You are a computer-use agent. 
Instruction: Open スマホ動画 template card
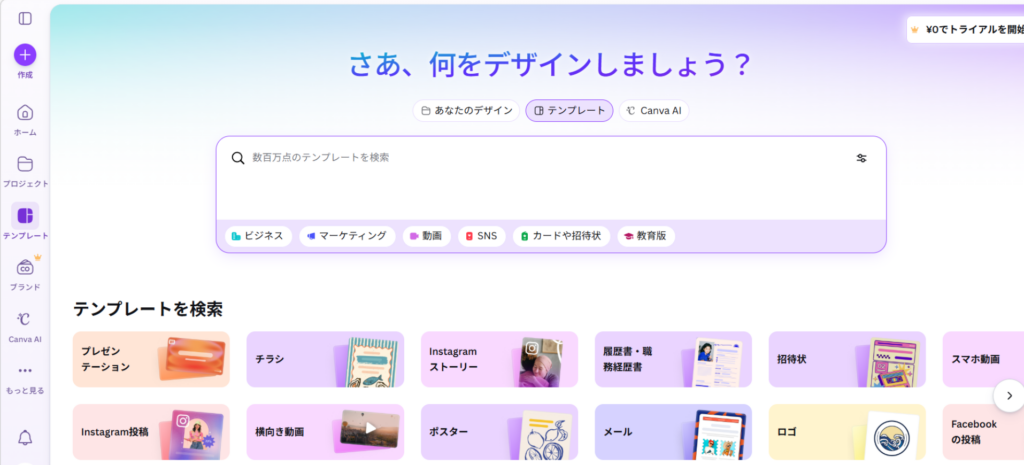[983, 359]
